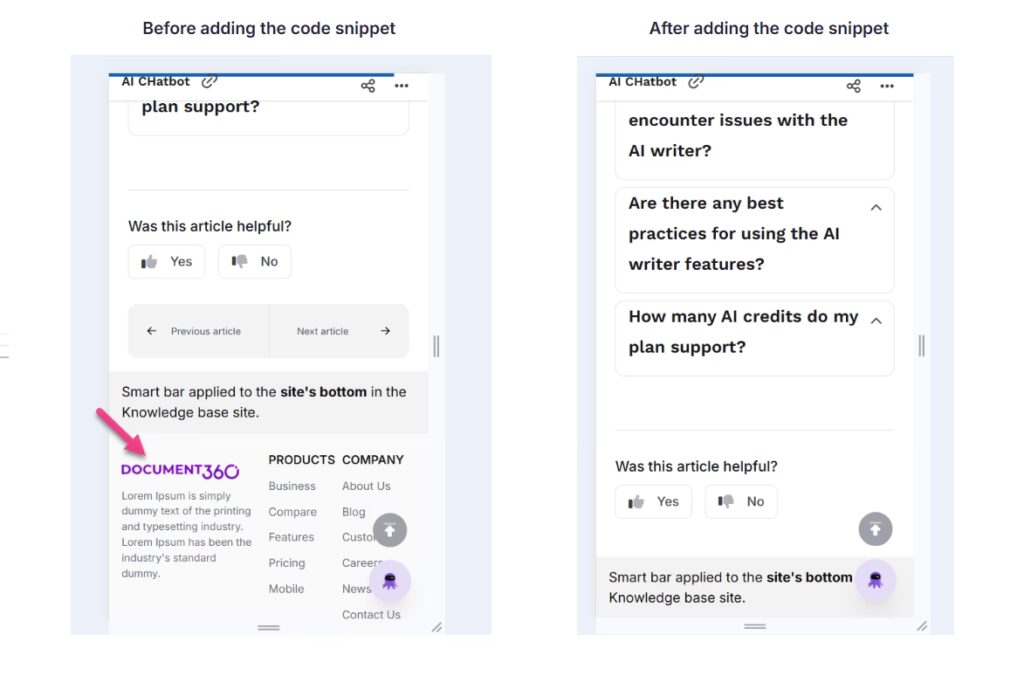Click thumbs-up Yes button in After preview

click(x=653, y=502)
